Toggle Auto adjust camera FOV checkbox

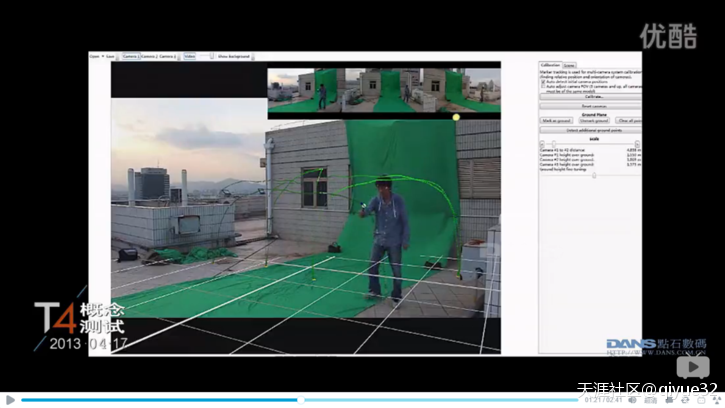pyautogui.click(x=543, y=85)
